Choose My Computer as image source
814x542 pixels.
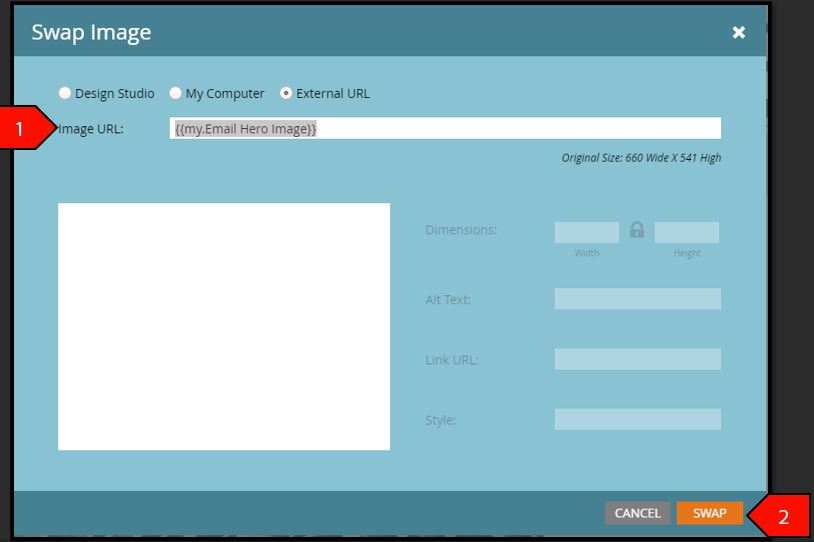click(x=175, y=93)
